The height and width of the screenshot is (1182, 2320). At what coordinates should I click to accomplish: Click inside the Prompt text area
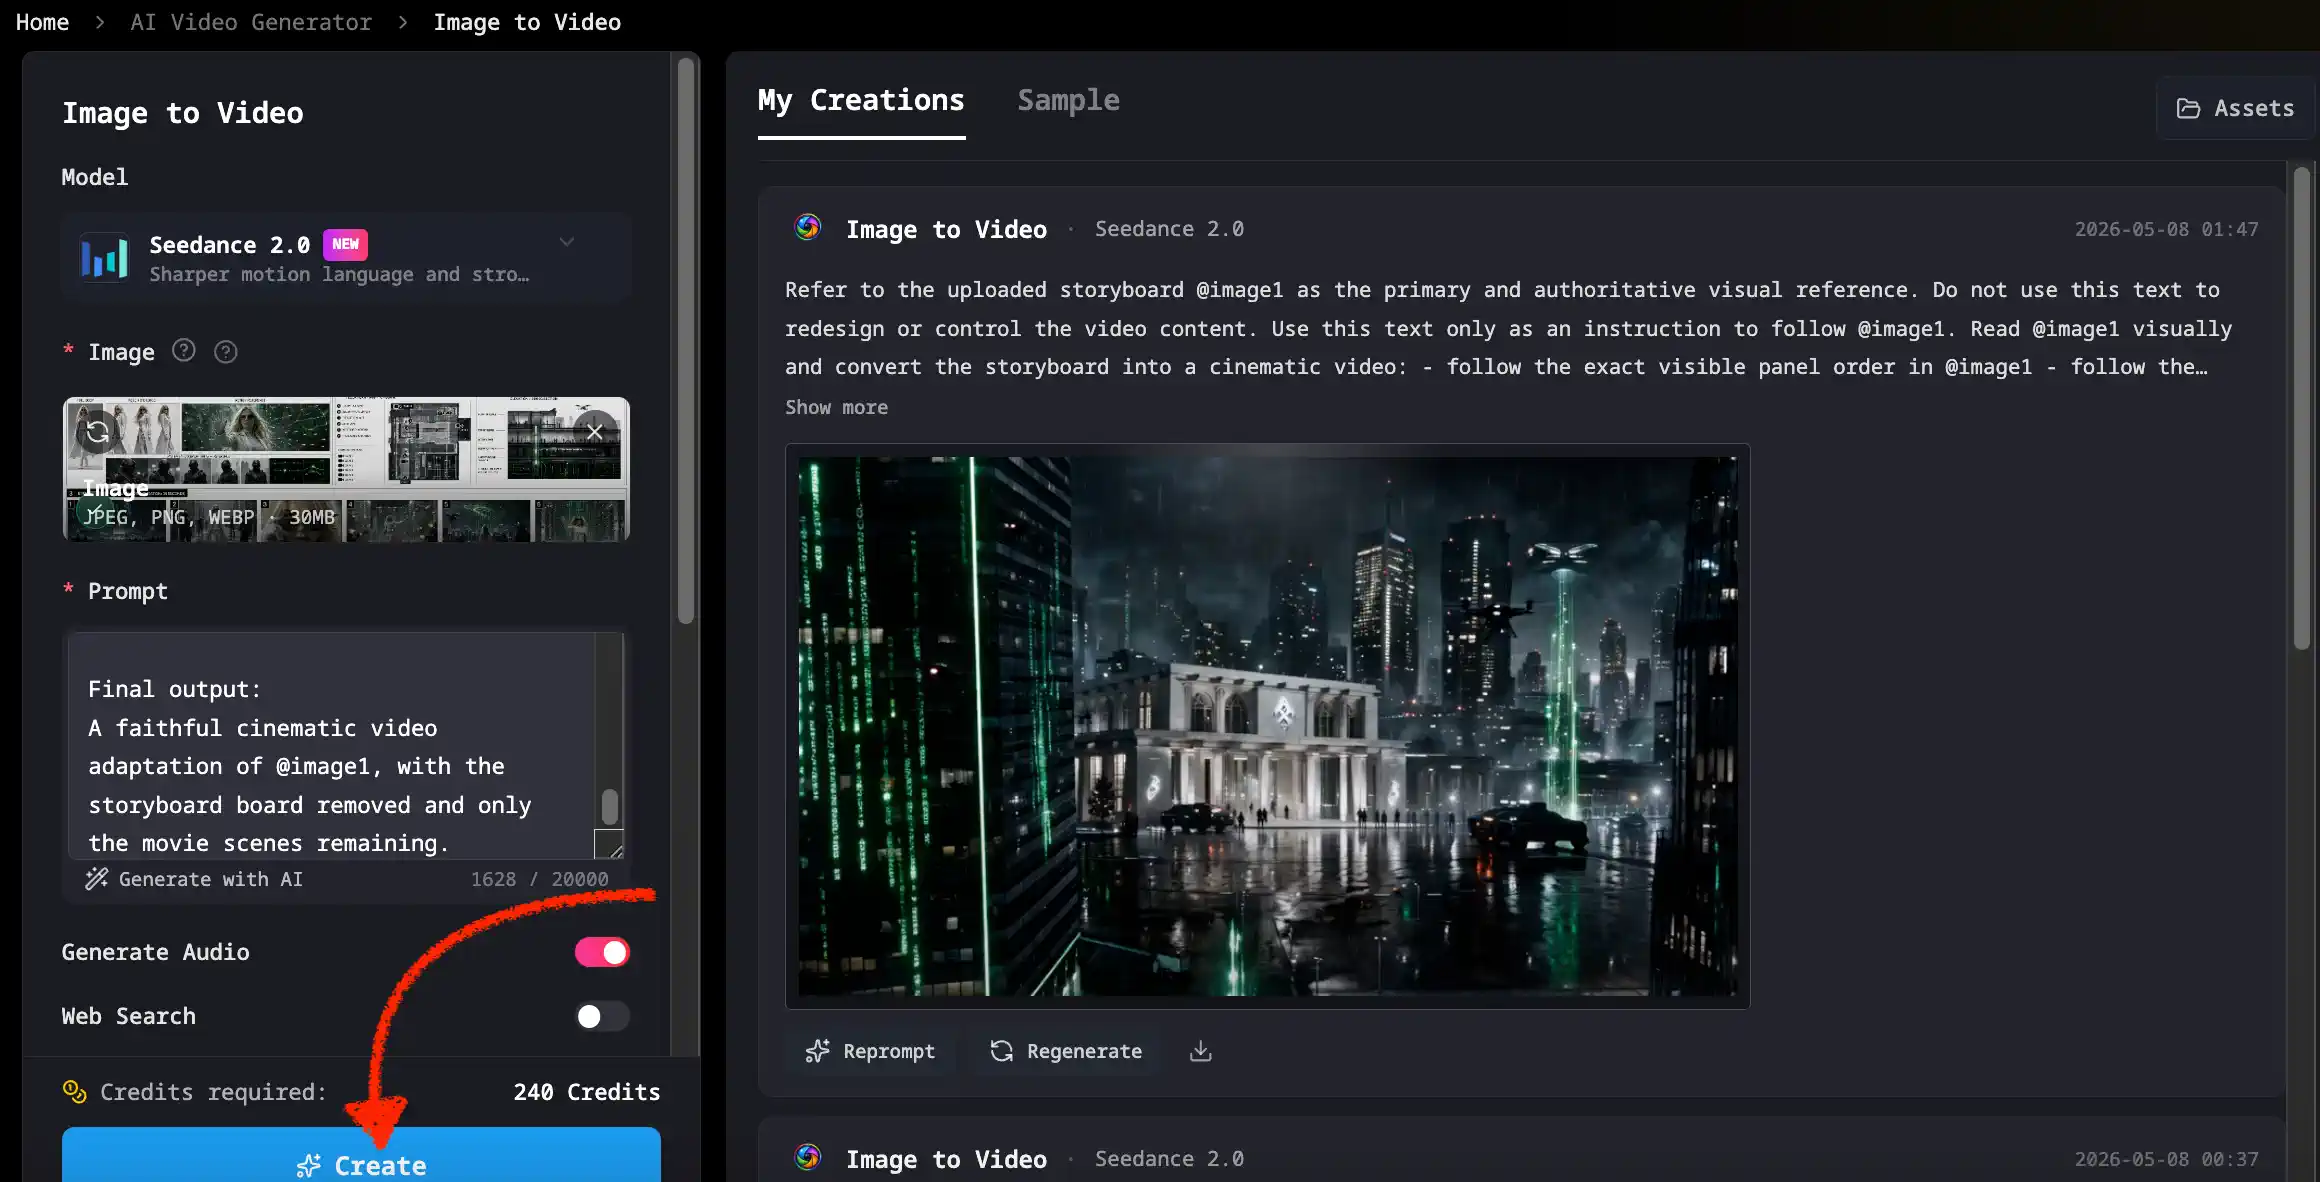(x=333, y=746)
